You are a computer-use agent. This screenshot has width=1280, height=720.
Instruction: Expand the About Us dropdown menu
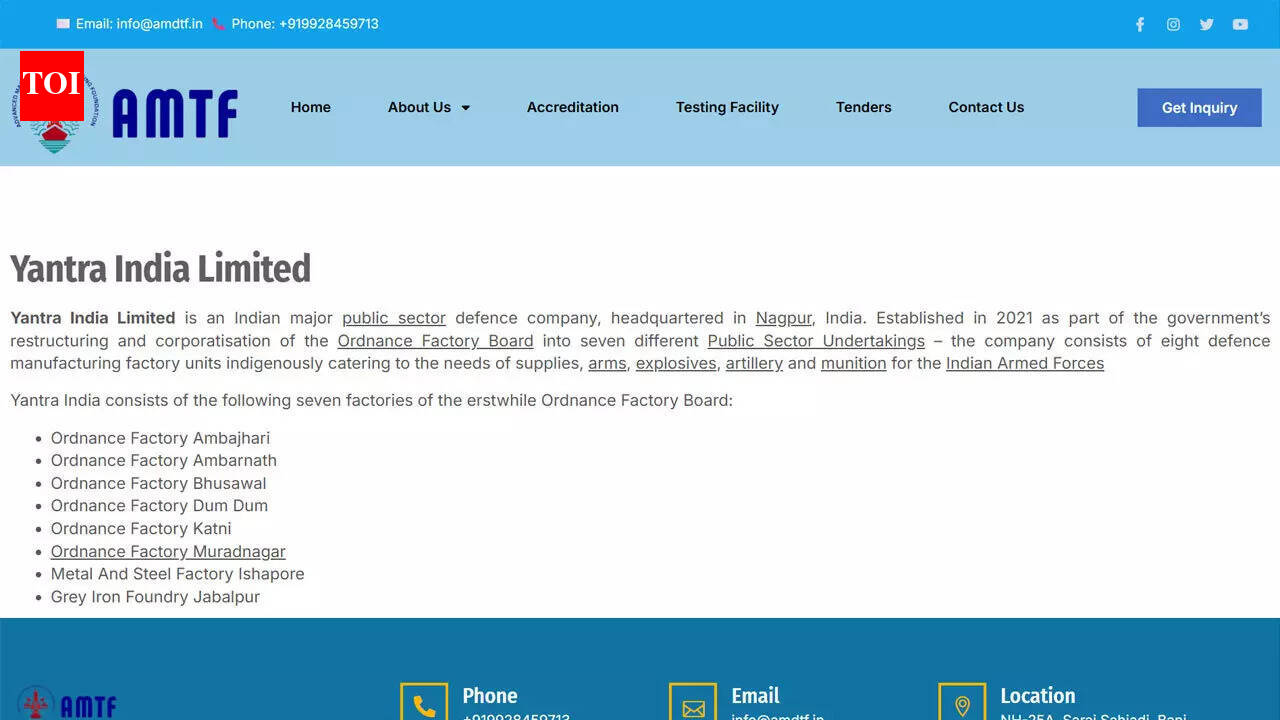tap(429, 107)
